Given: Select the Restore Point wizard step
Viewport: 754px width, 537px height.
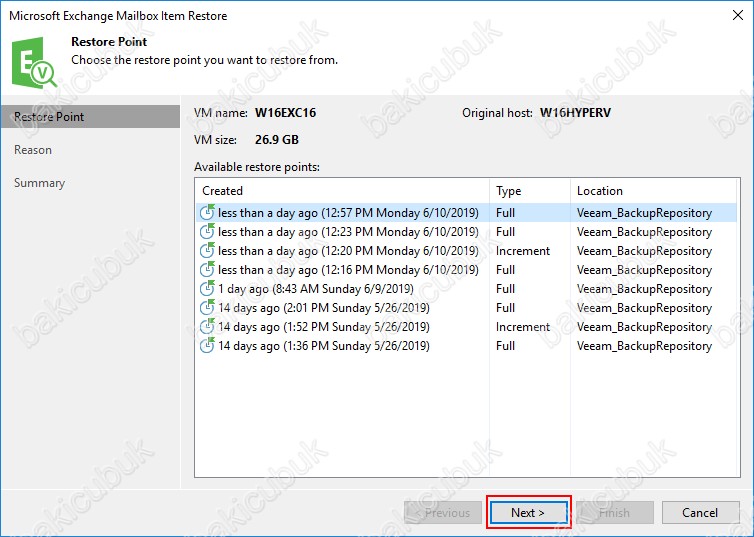Looking at the screenshot, I should click(x=90, y=117).
